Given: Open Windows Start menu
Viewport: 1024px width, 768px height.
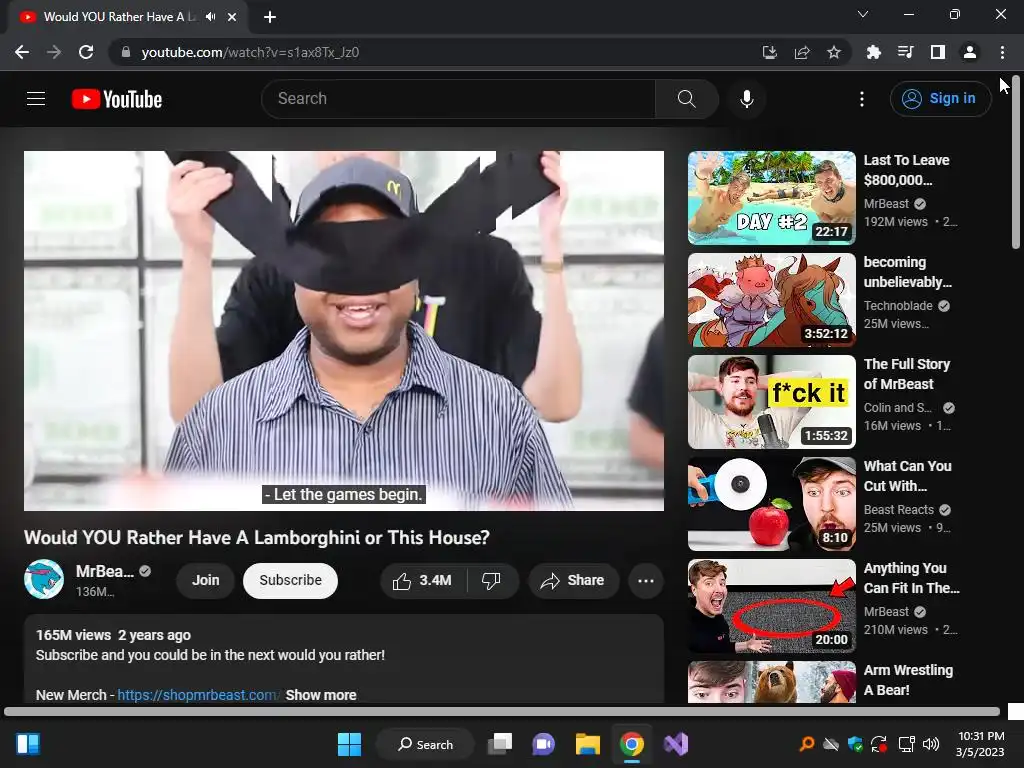Looking at the screenshot, I should point(349,744).
